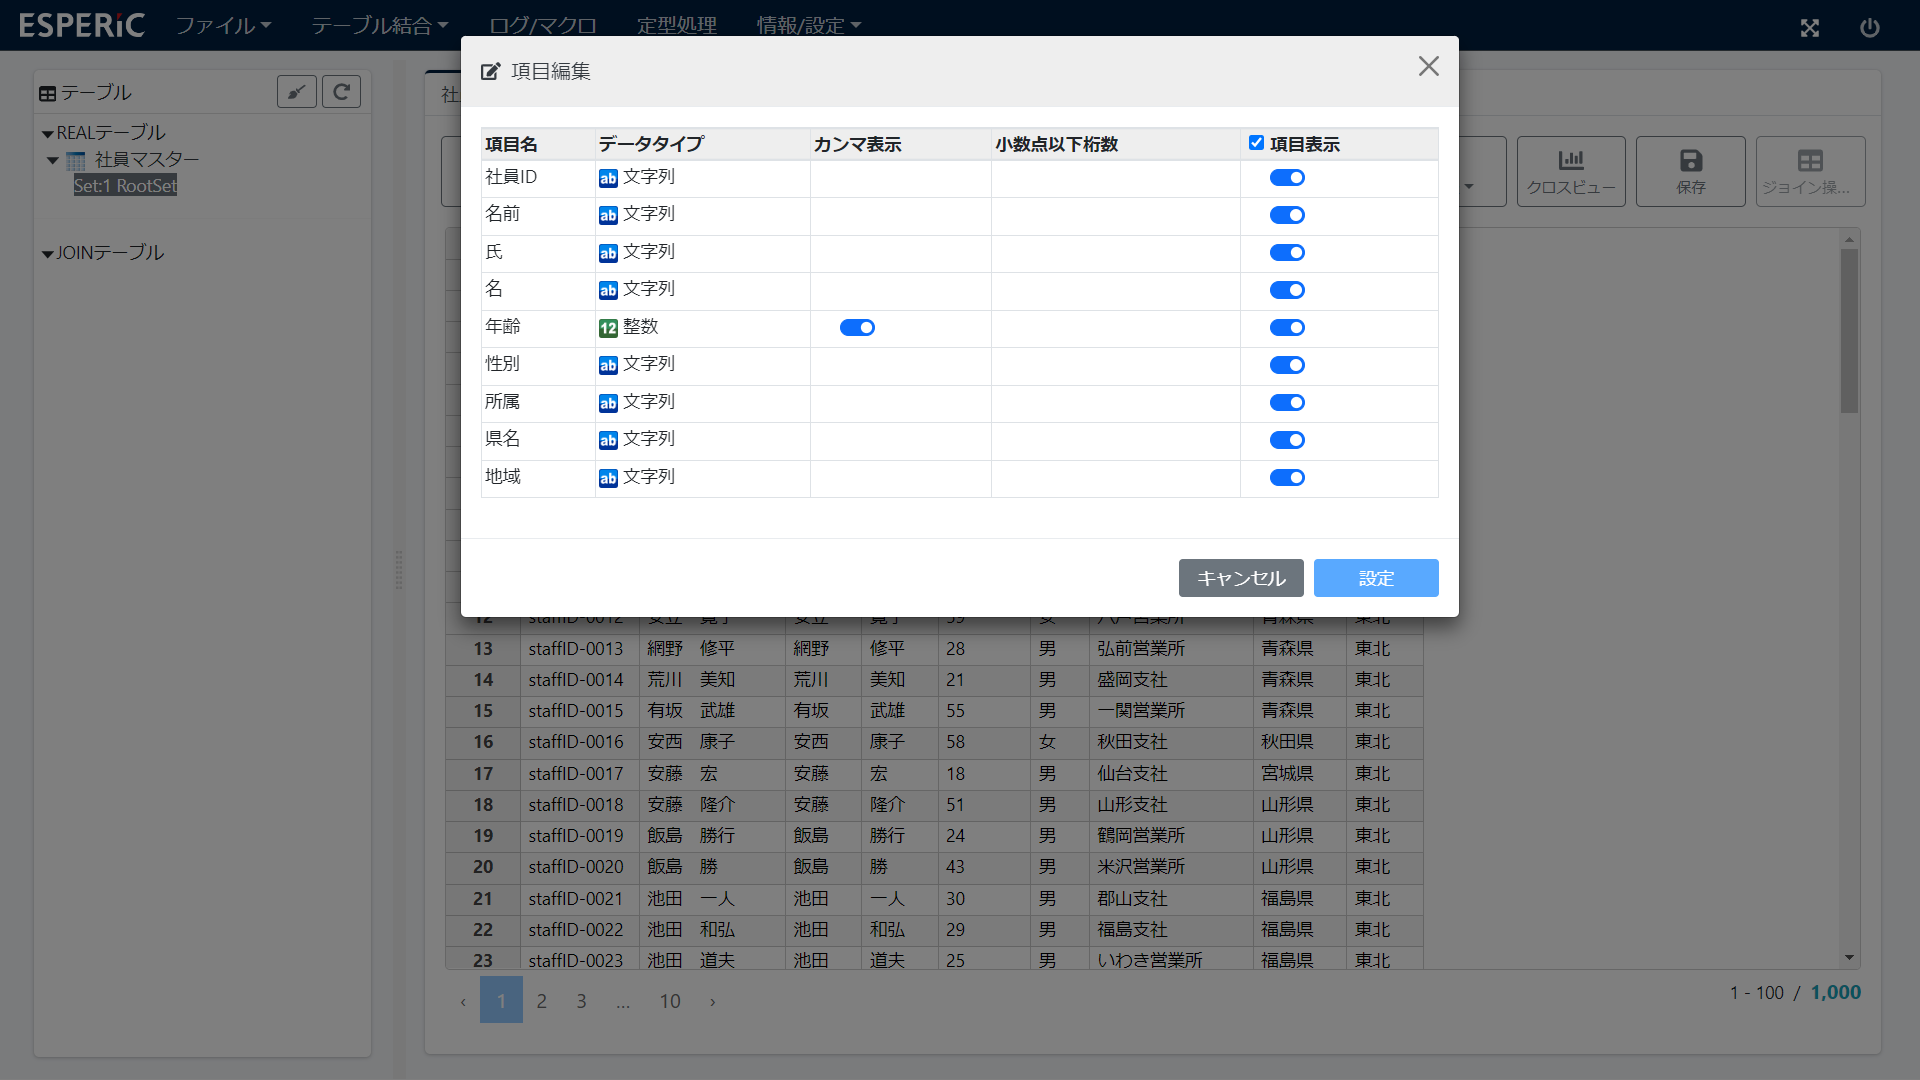This screenshot has width=1920, height=1080.
Task: Open the 定型処理 menu item
Action: click(x=677, y=25)
